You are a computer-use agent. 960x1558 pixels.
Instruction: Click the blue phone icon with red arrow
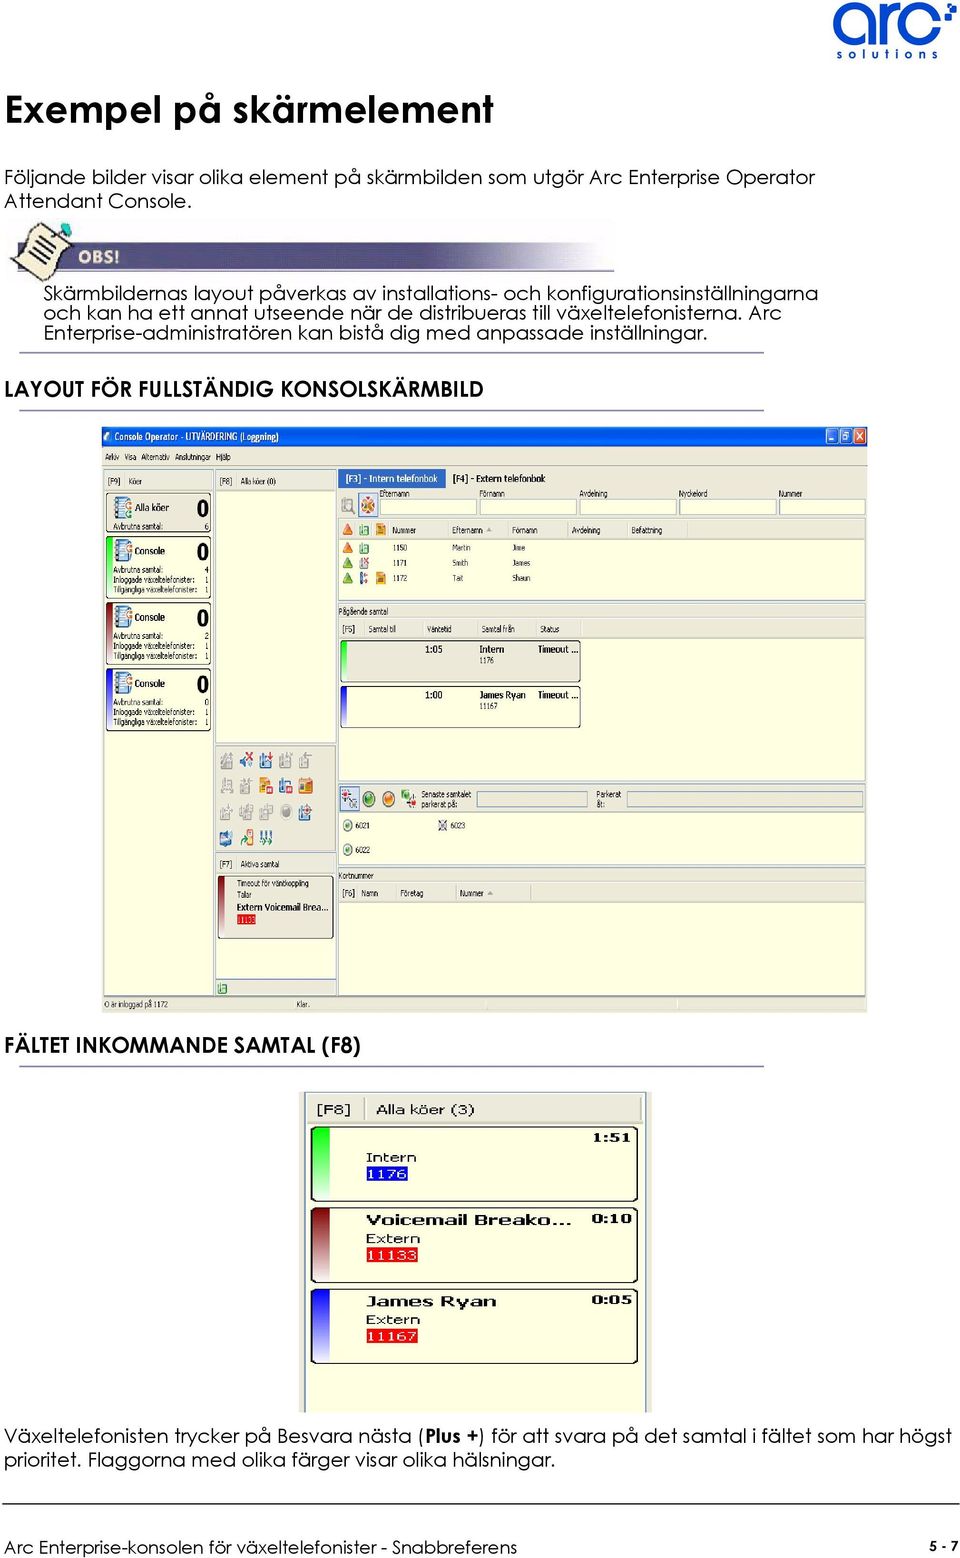pyautogui.click(x=266, y=760)
